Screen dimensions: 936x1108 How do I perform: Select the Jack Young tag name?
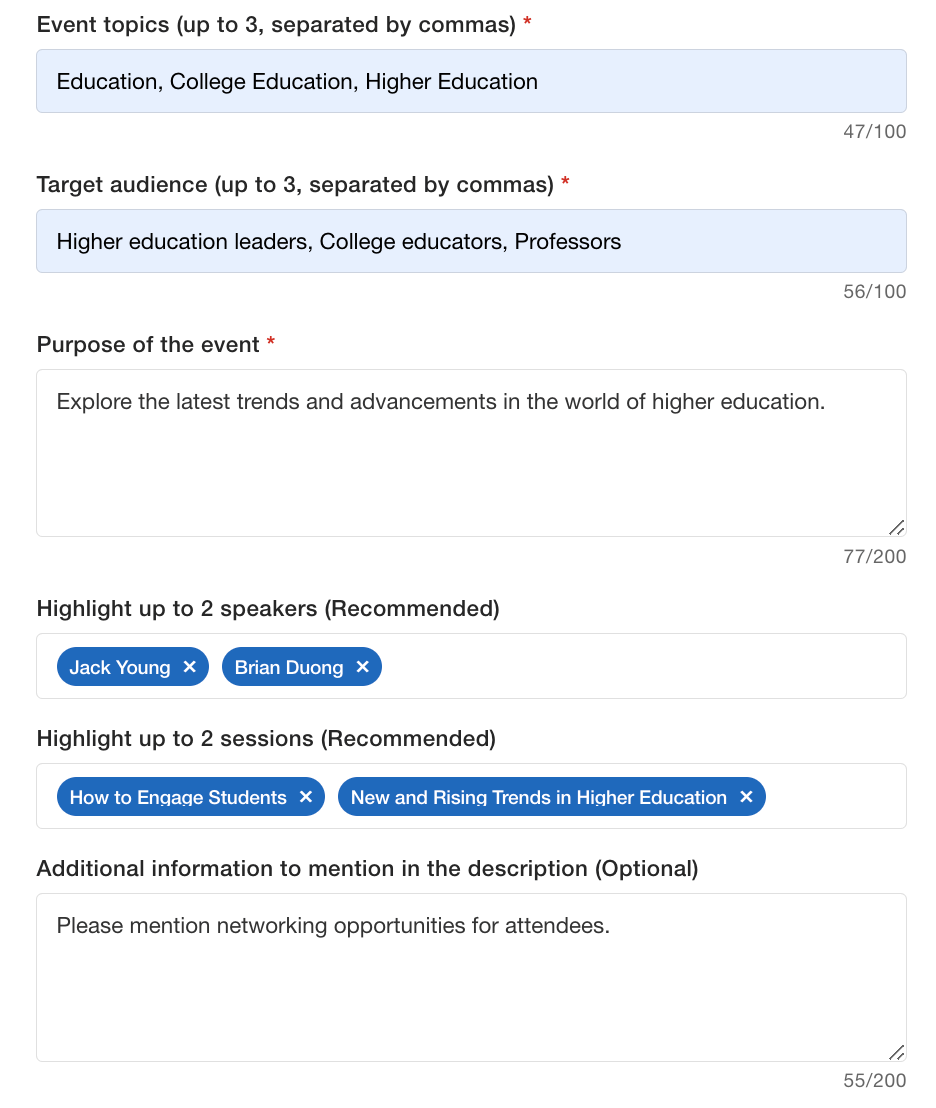(120, 667)
